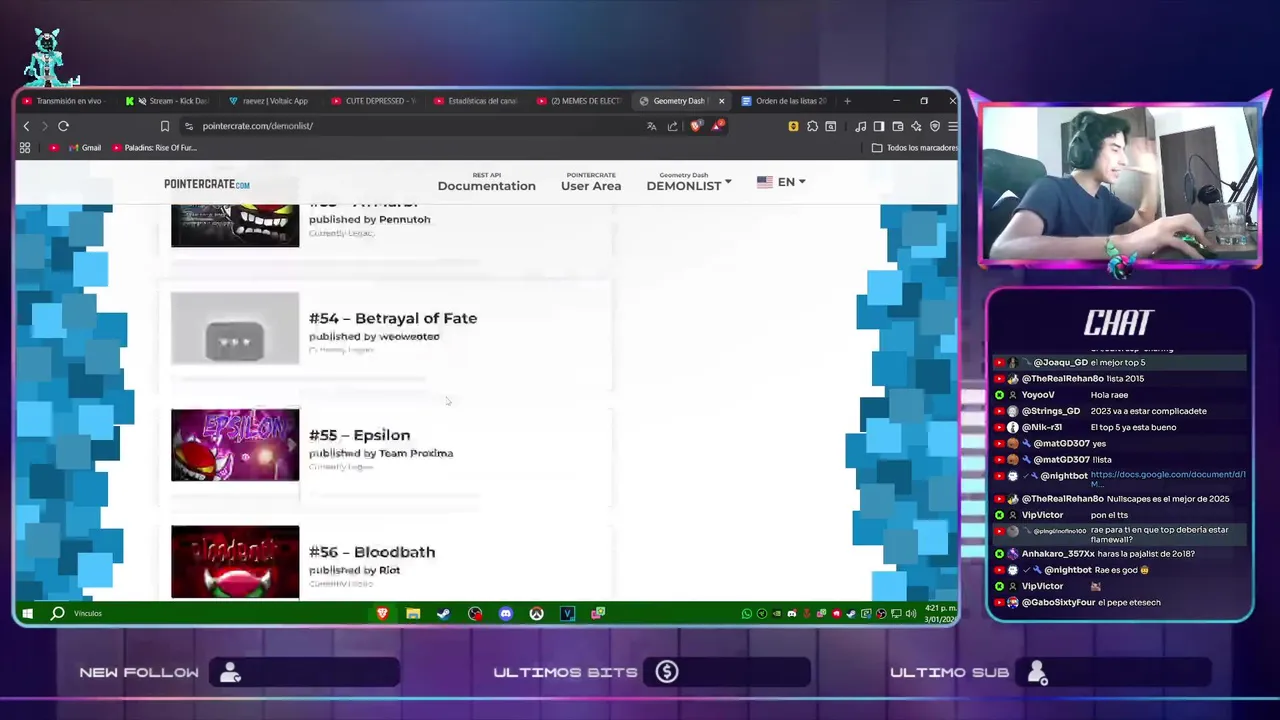This screenshot has height=720, width=1280.
Task: Switch to the Estadísticas del canal tab
Action: point(478,101)
